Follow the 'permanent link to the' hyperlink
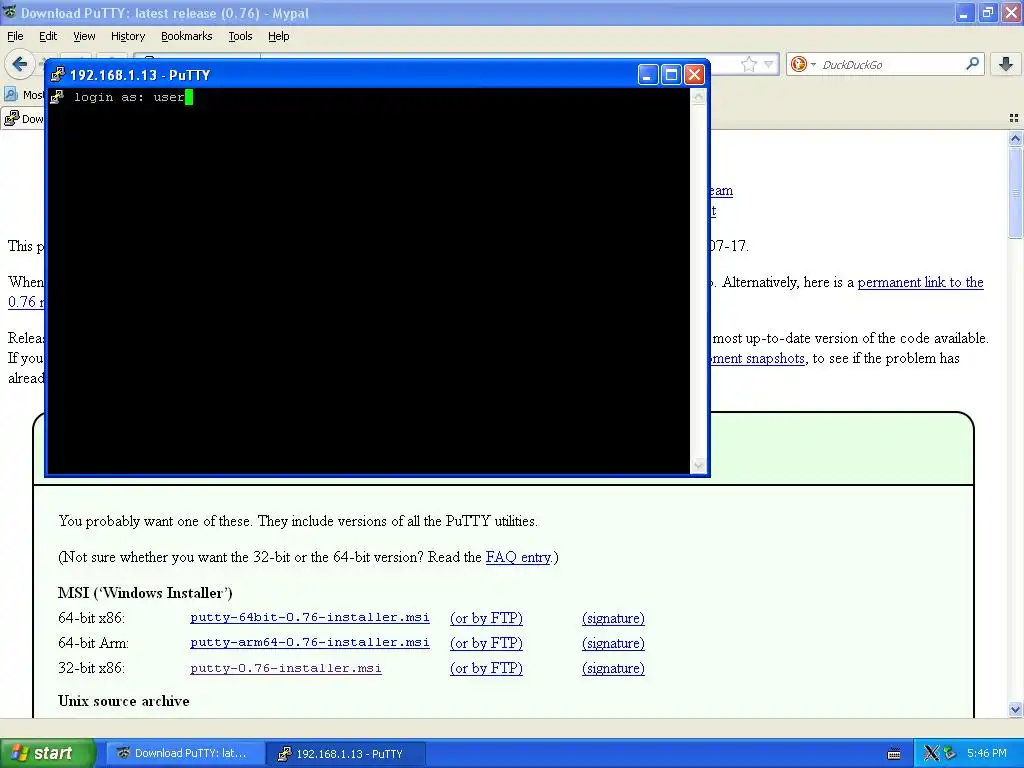Image resolution: width=1024 pixels, height=768 pixels. pyautogui.click(x=920, y=282)
